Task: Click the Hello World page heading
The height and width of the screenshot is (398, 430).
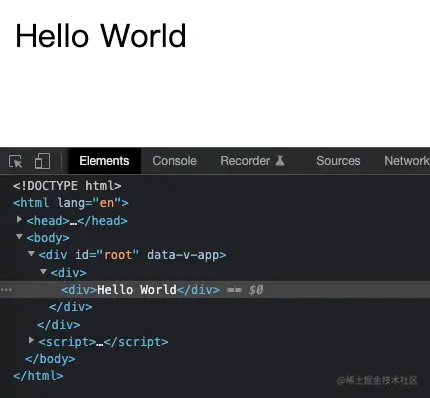Action: 101,36
